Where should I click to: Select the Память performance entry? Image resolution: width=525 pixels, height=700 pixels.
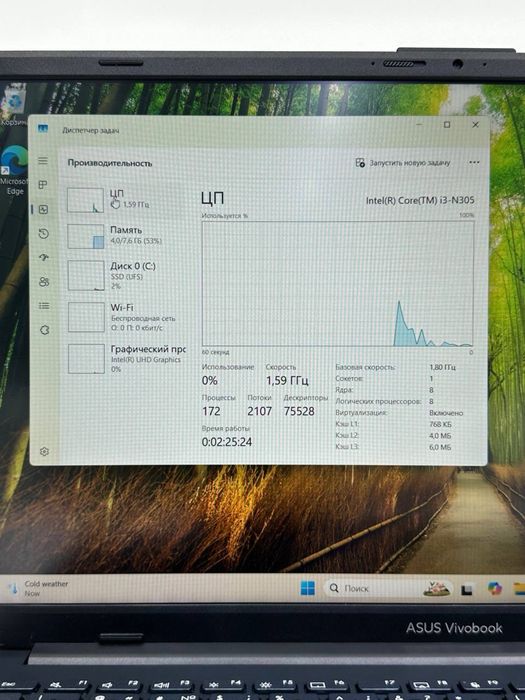click(x=127, y=236)
